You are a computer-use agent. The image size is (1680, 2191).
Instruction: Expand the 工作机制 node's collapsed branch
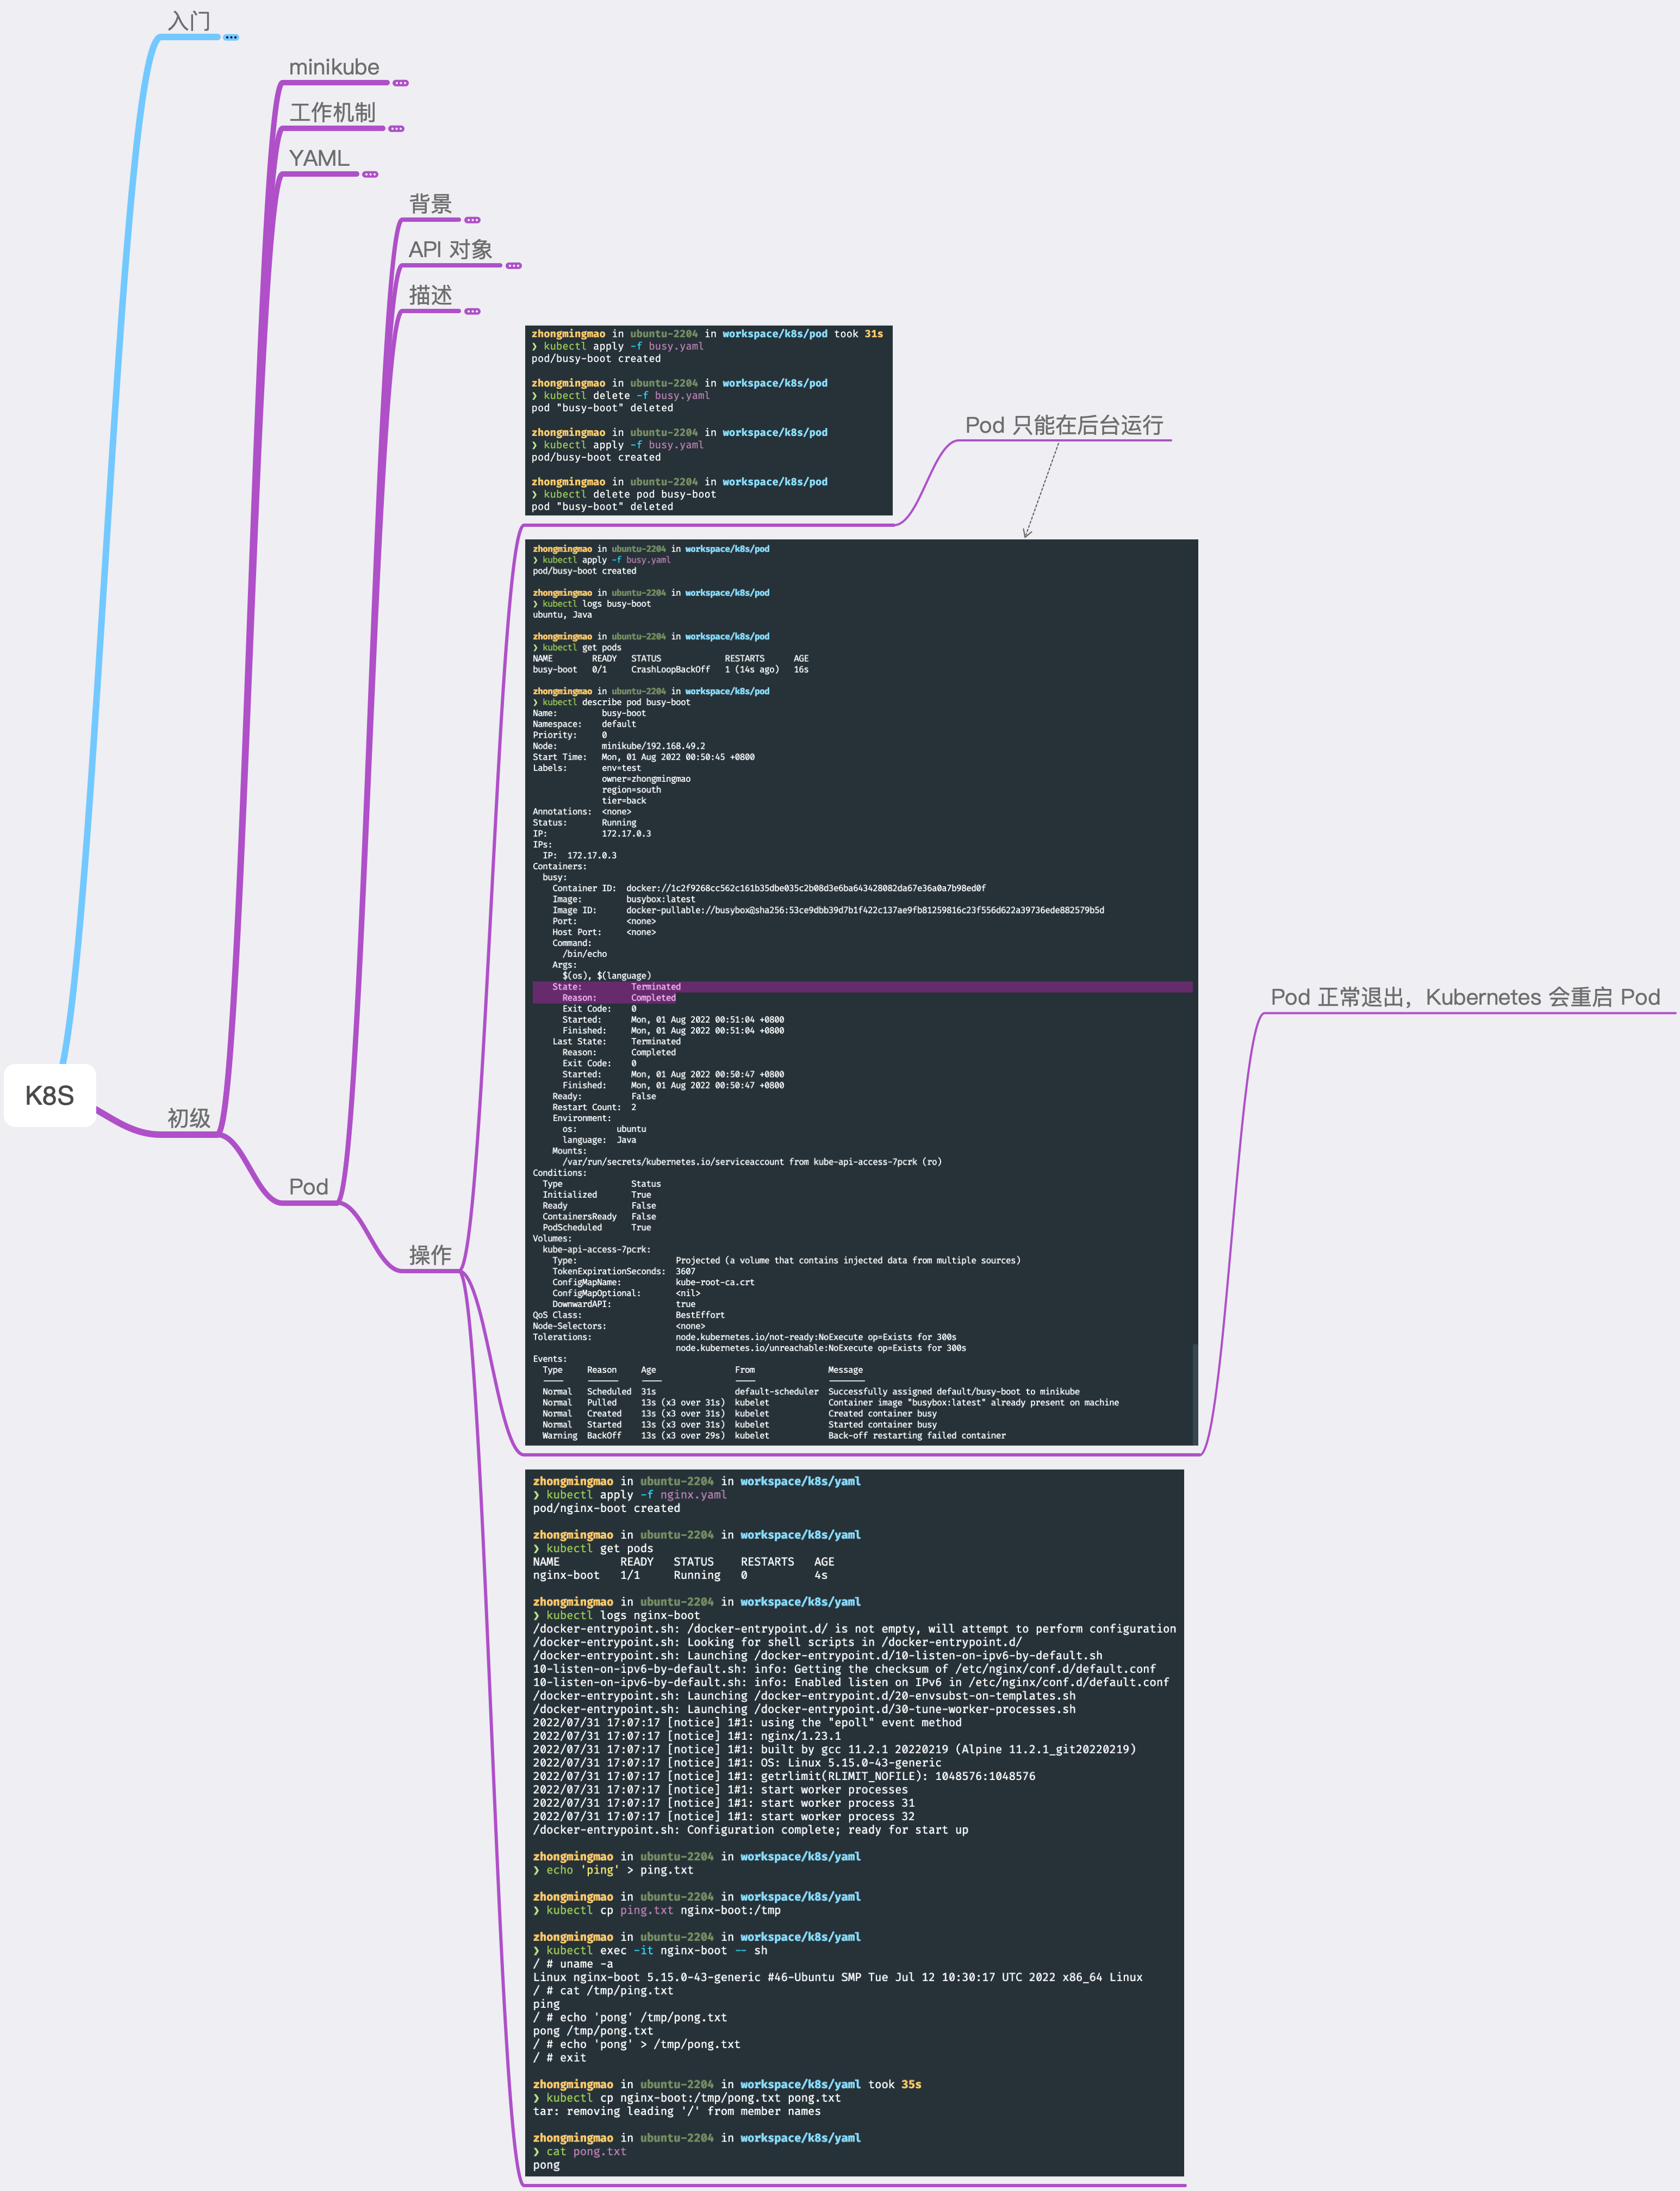(x=396, y=129)
